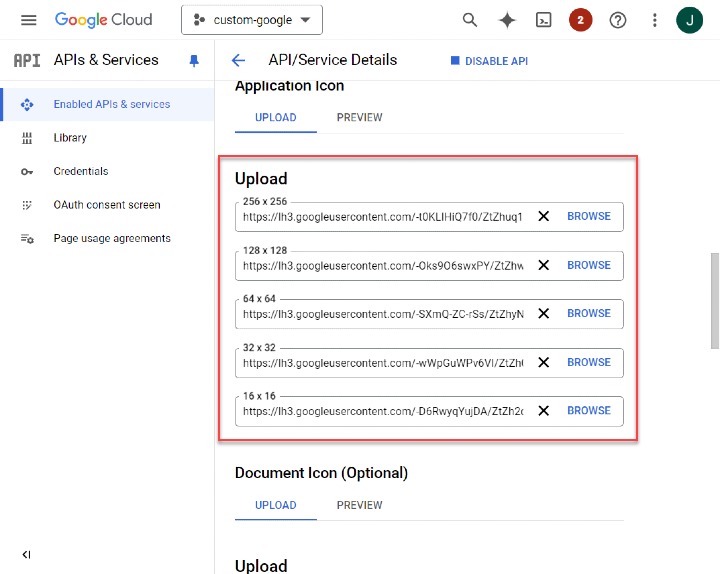
Task: Open the user account avatar J
Action: pos(689,20)
